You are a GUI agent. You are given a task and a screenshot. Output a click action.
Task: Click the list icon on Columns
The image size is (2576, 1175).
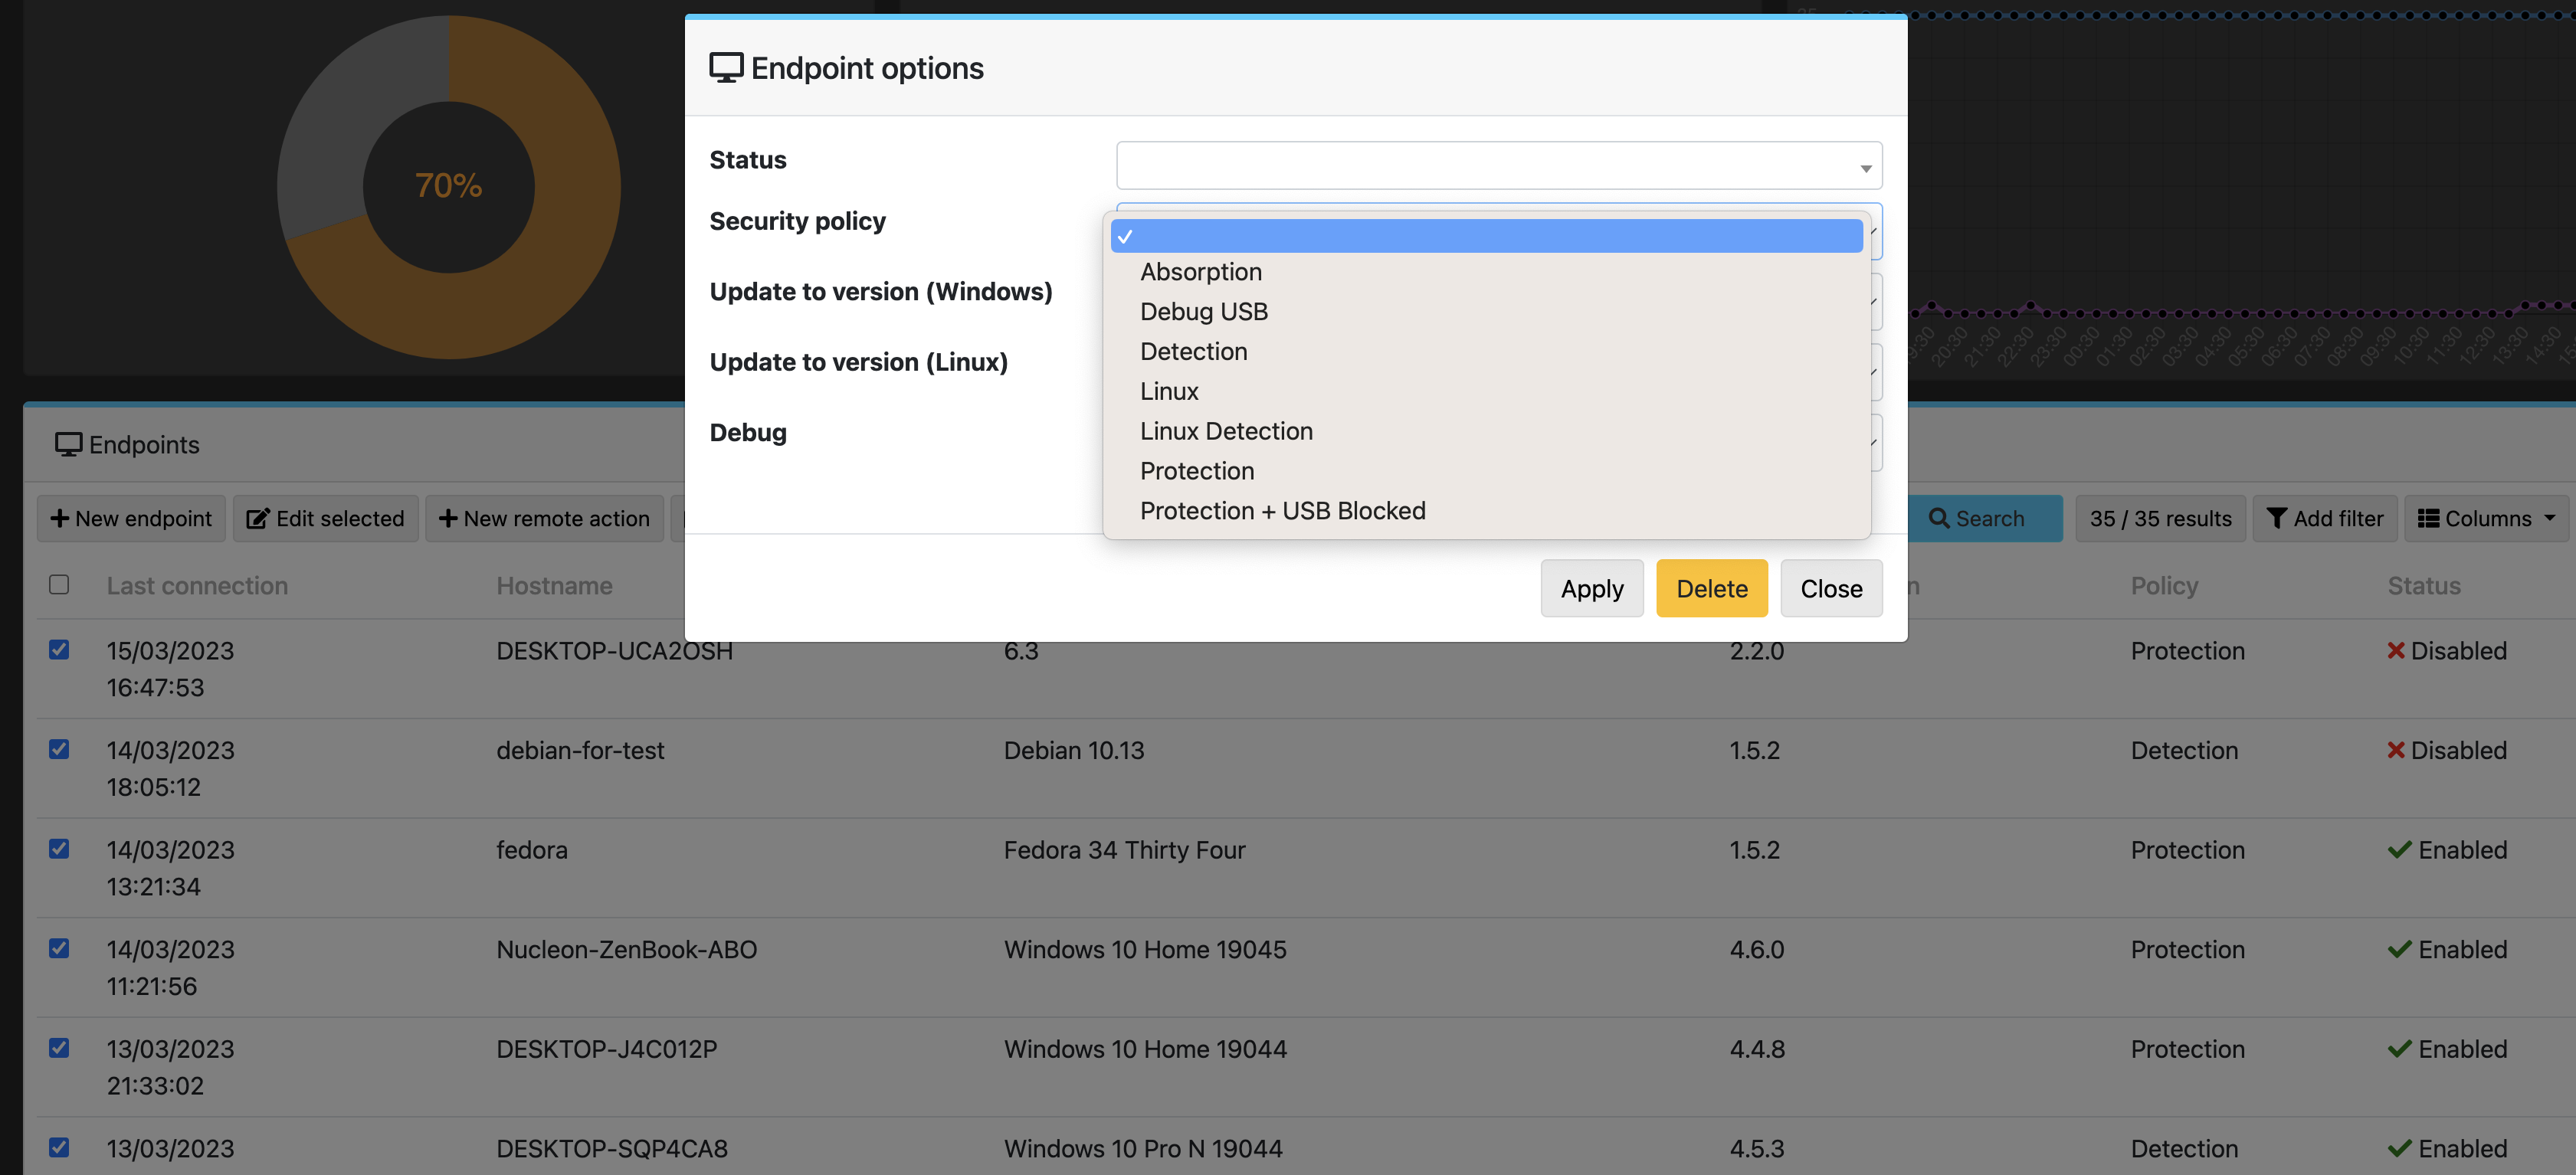[2428, 519]
